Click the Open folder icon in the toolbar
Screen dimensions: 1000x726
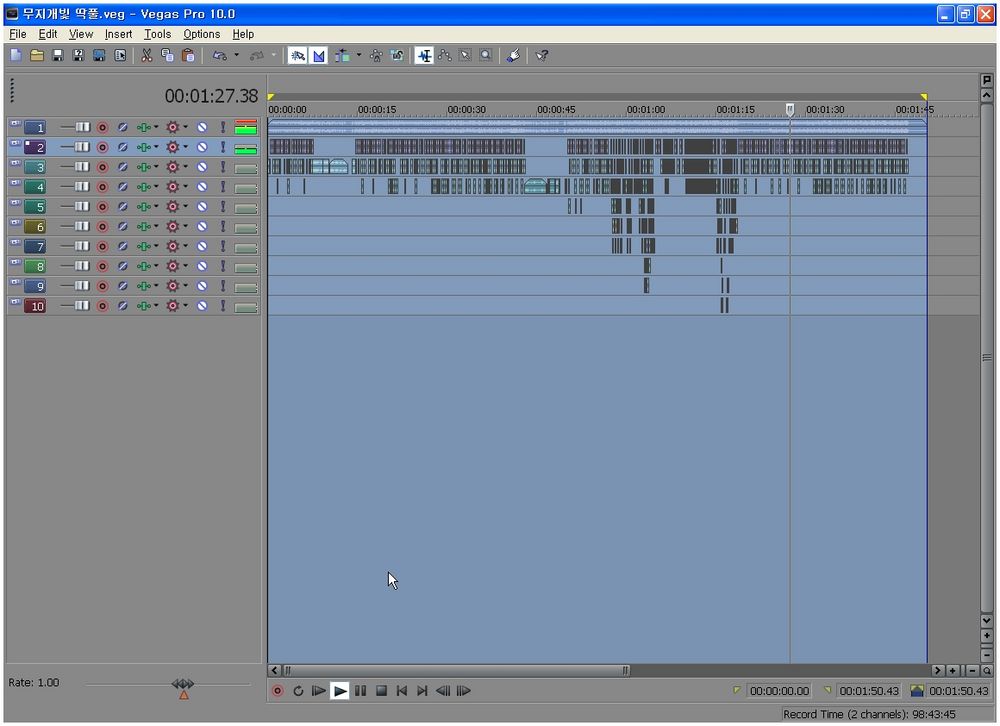pyautogui.click(x=37, y=56)
